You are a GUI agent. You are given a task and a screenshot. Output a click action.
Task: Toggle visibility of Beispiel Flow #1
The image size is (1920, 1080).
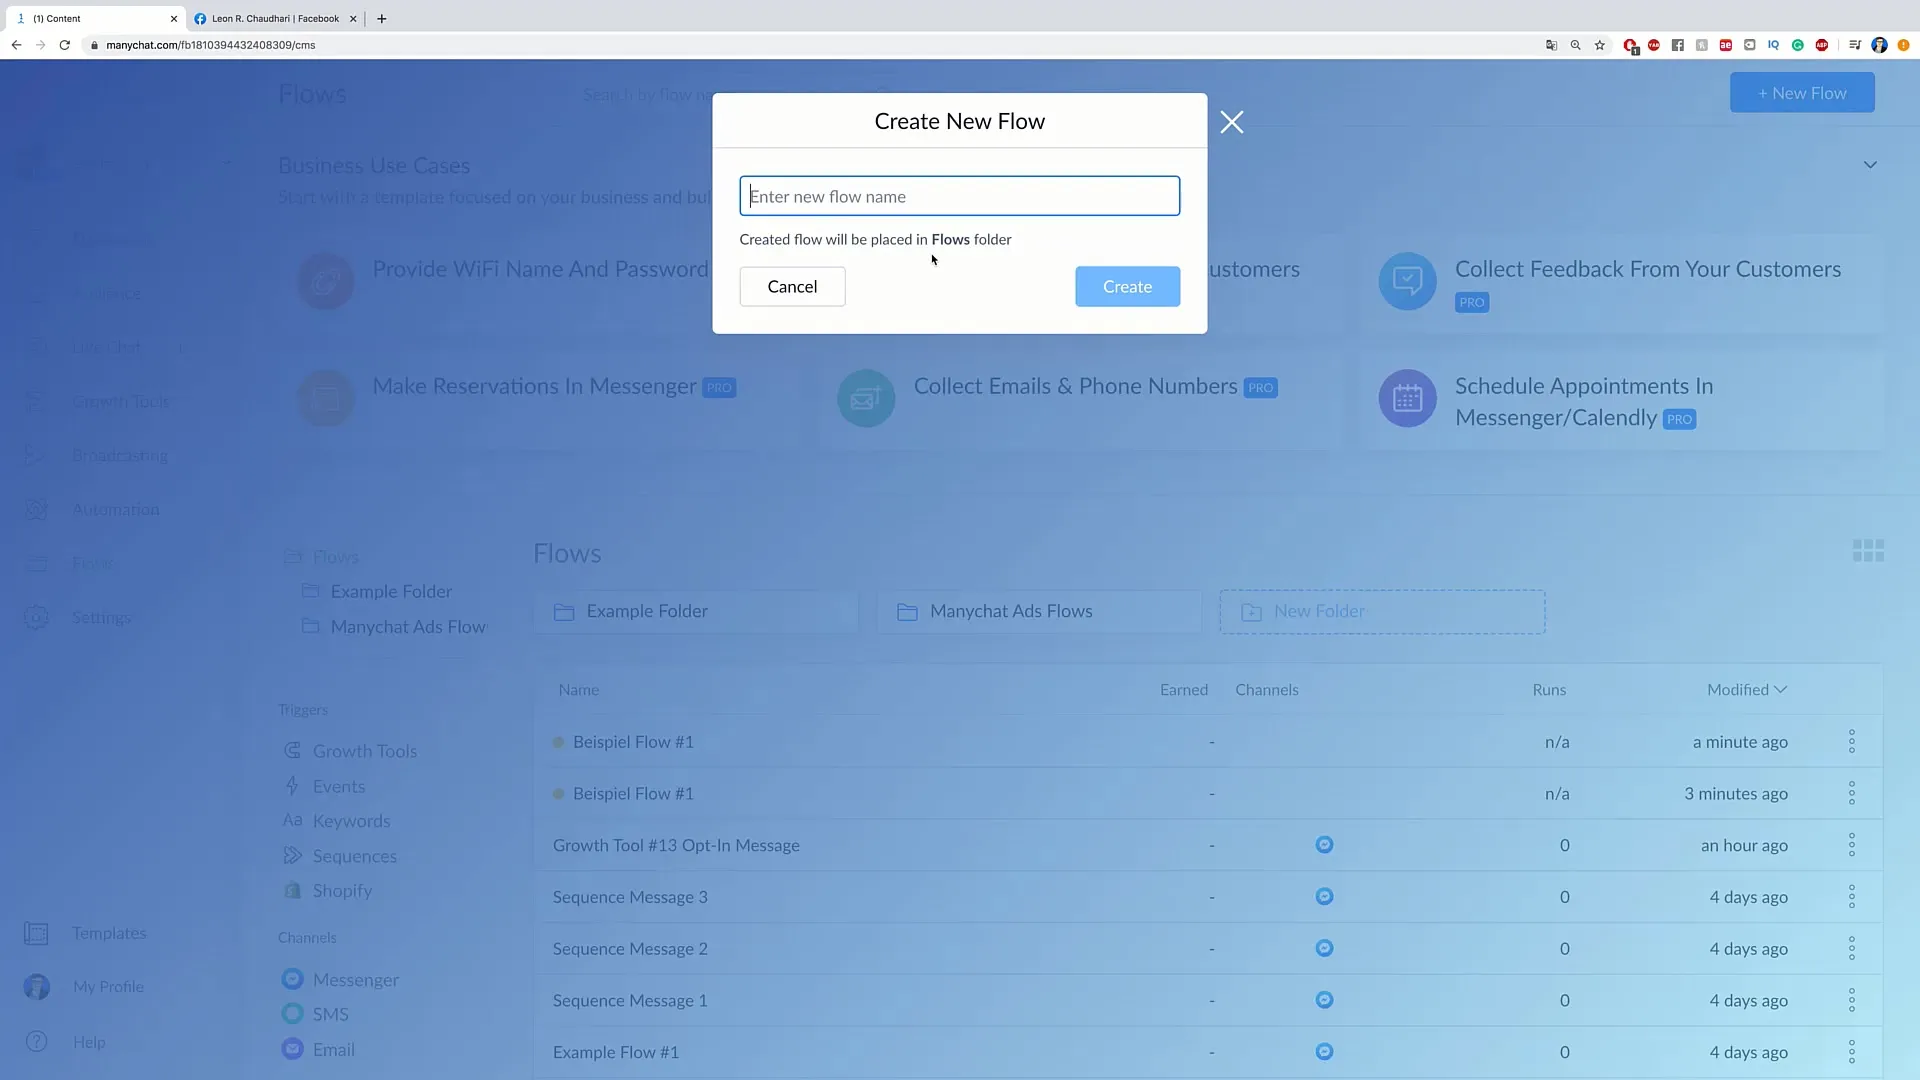558,741
